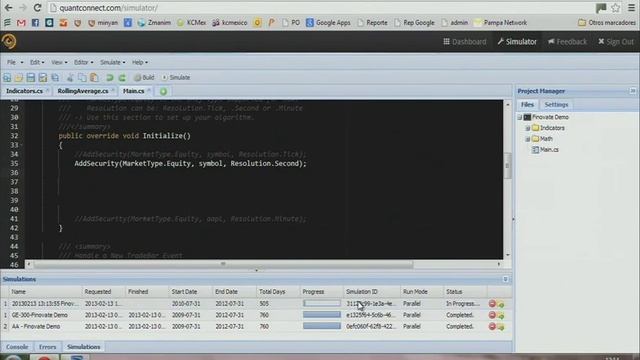
Task: Open the Simulate dropdown menu
Action: 113,62
